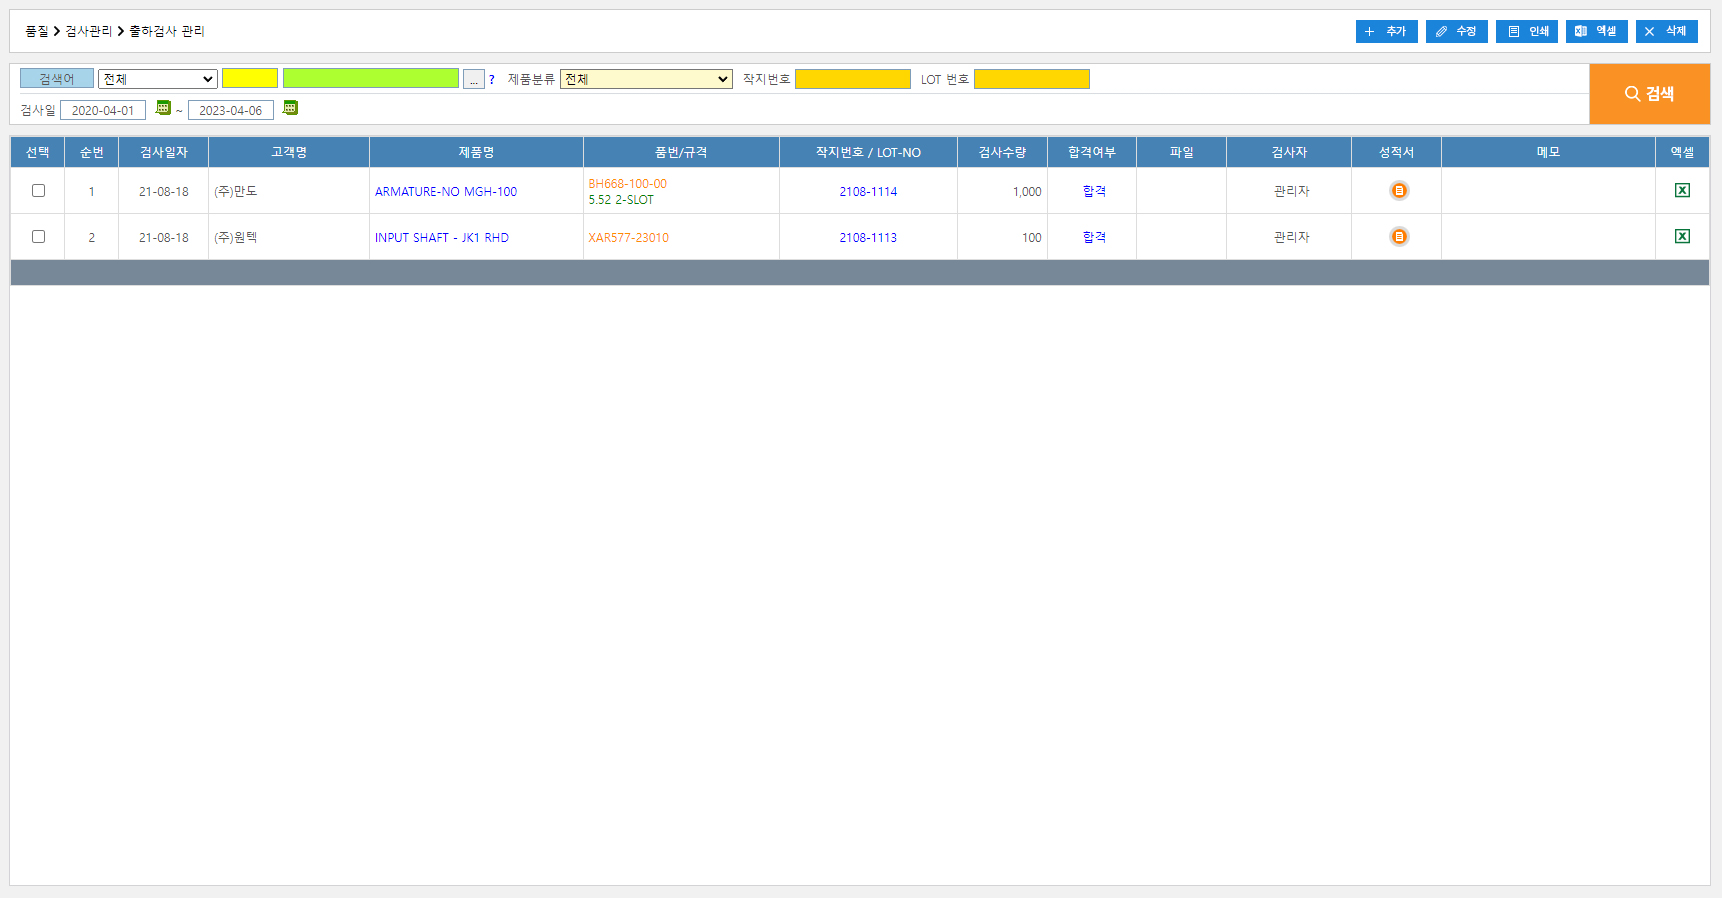Open report card icon for row 2

[1398, 237]
